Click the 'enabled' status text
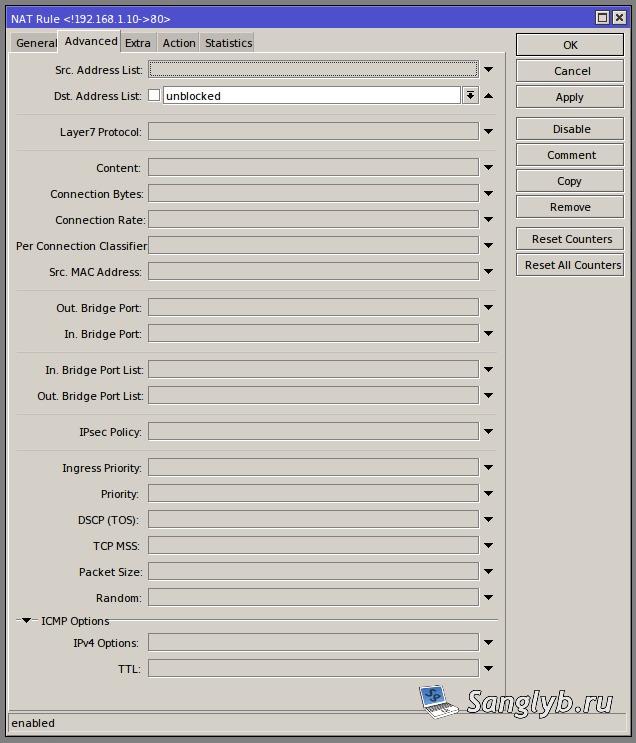The height and width of the screenshot is (743, 636). (x=33, y=723)
